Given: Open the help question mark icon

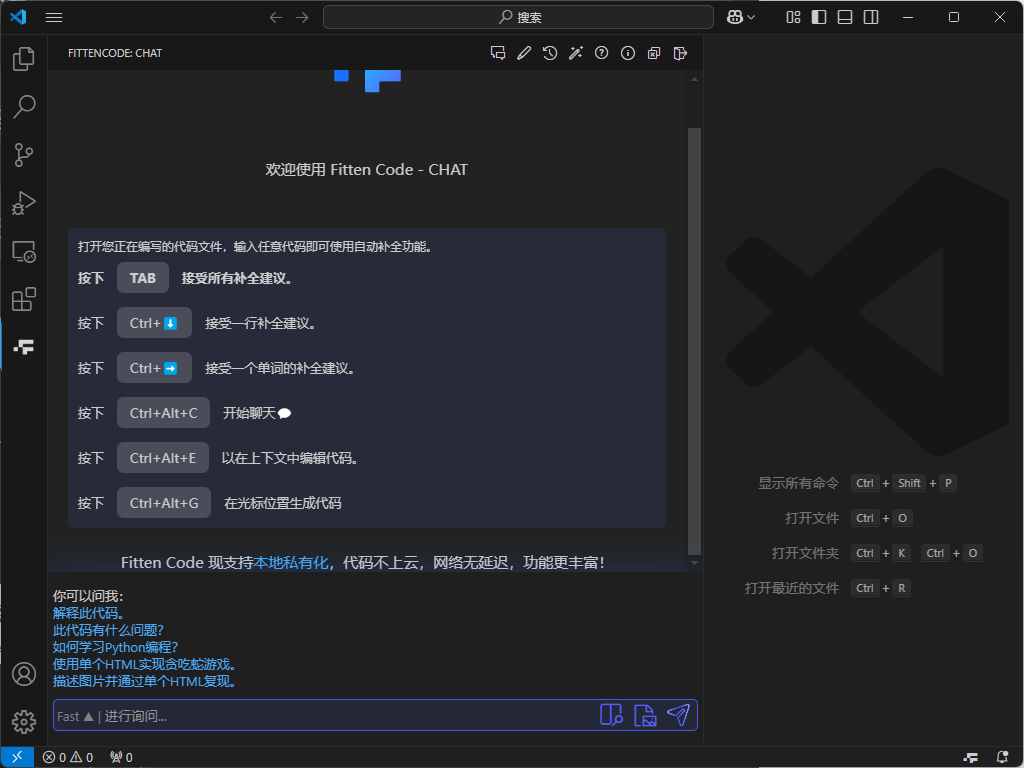Looking at the screenshot, I should coord(601,53).
